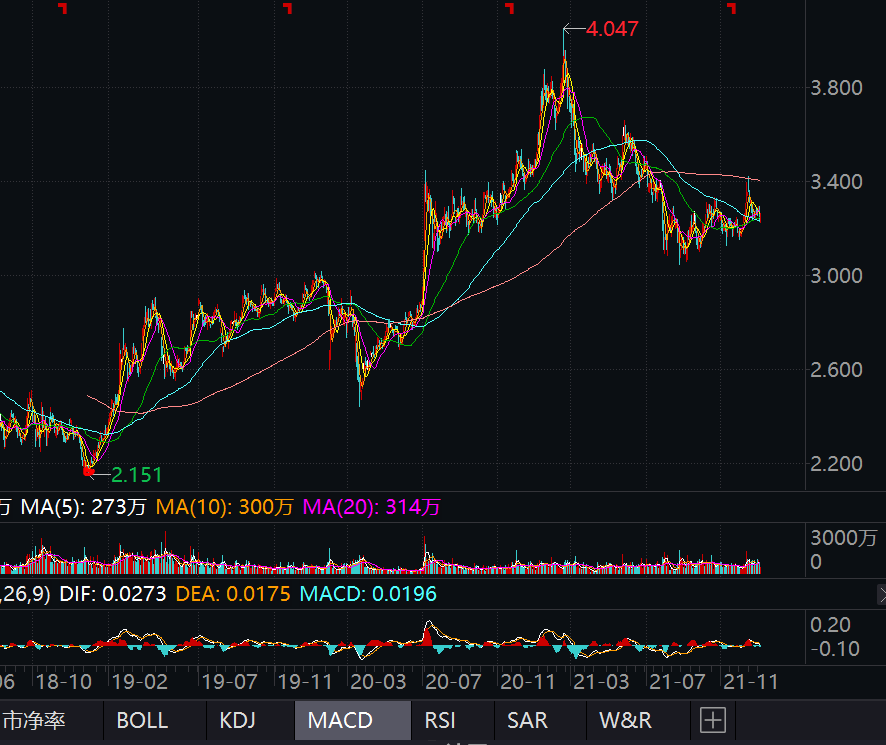
Task: Click the first red marker at top
Action: [x=63, y=8]
